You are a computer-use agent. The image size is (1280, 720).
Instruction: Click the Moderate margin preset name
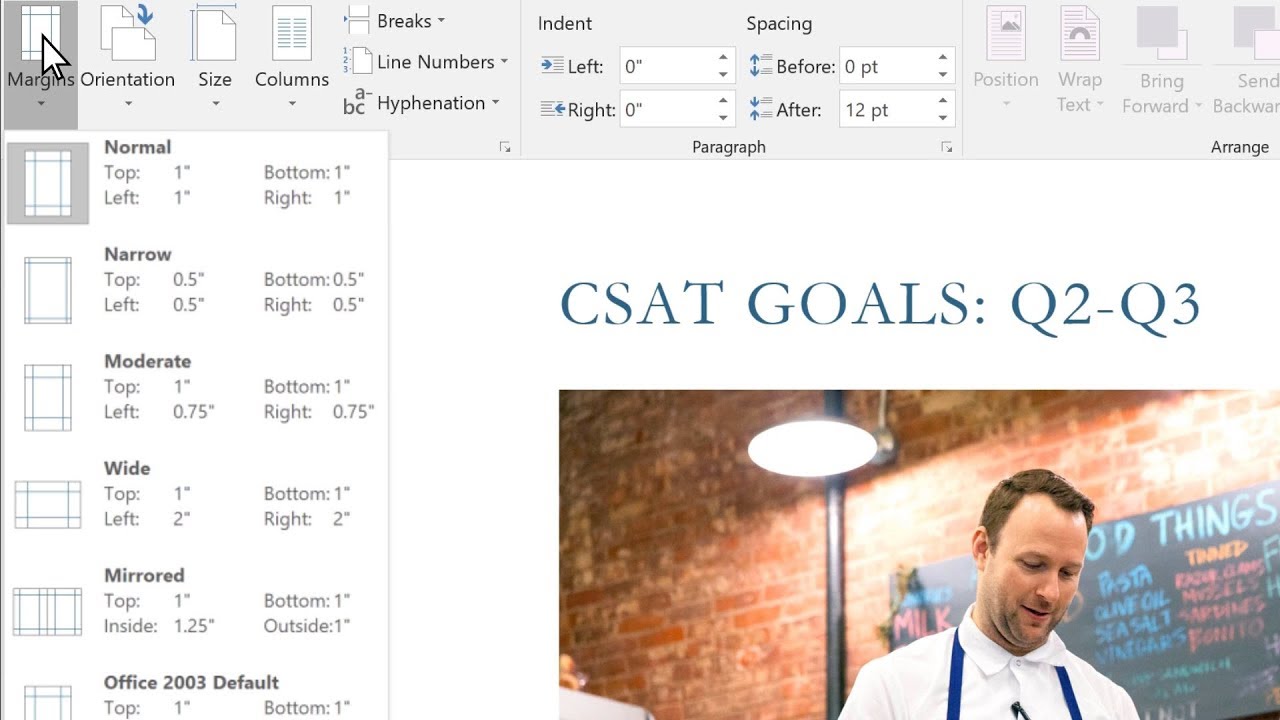pyautogui.click(x=147, y=361)
